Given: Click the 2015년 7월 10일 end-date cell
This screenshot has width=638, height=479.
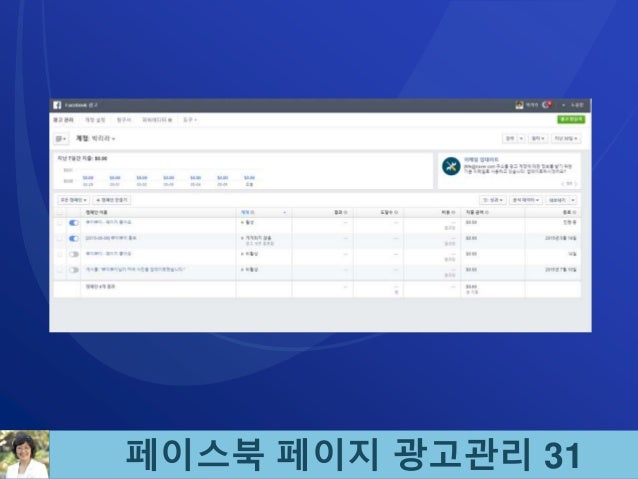Looking at the screenshot, I should pos(561,269).
